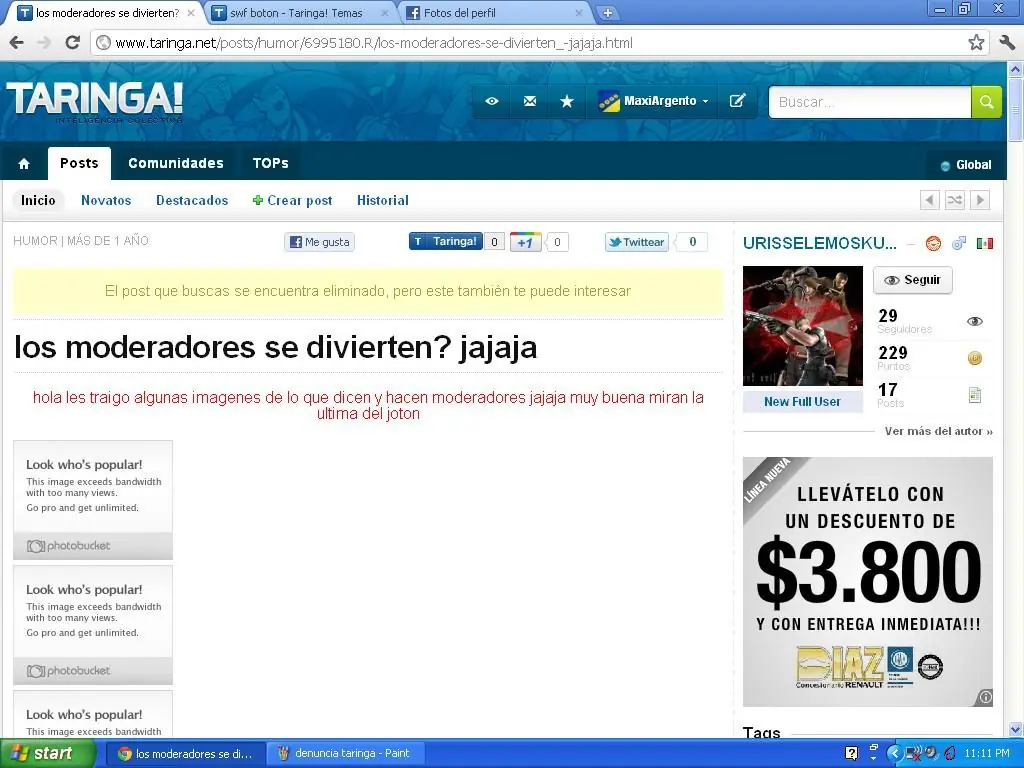Click the page scrollbar up arrow

point(1016,69)
